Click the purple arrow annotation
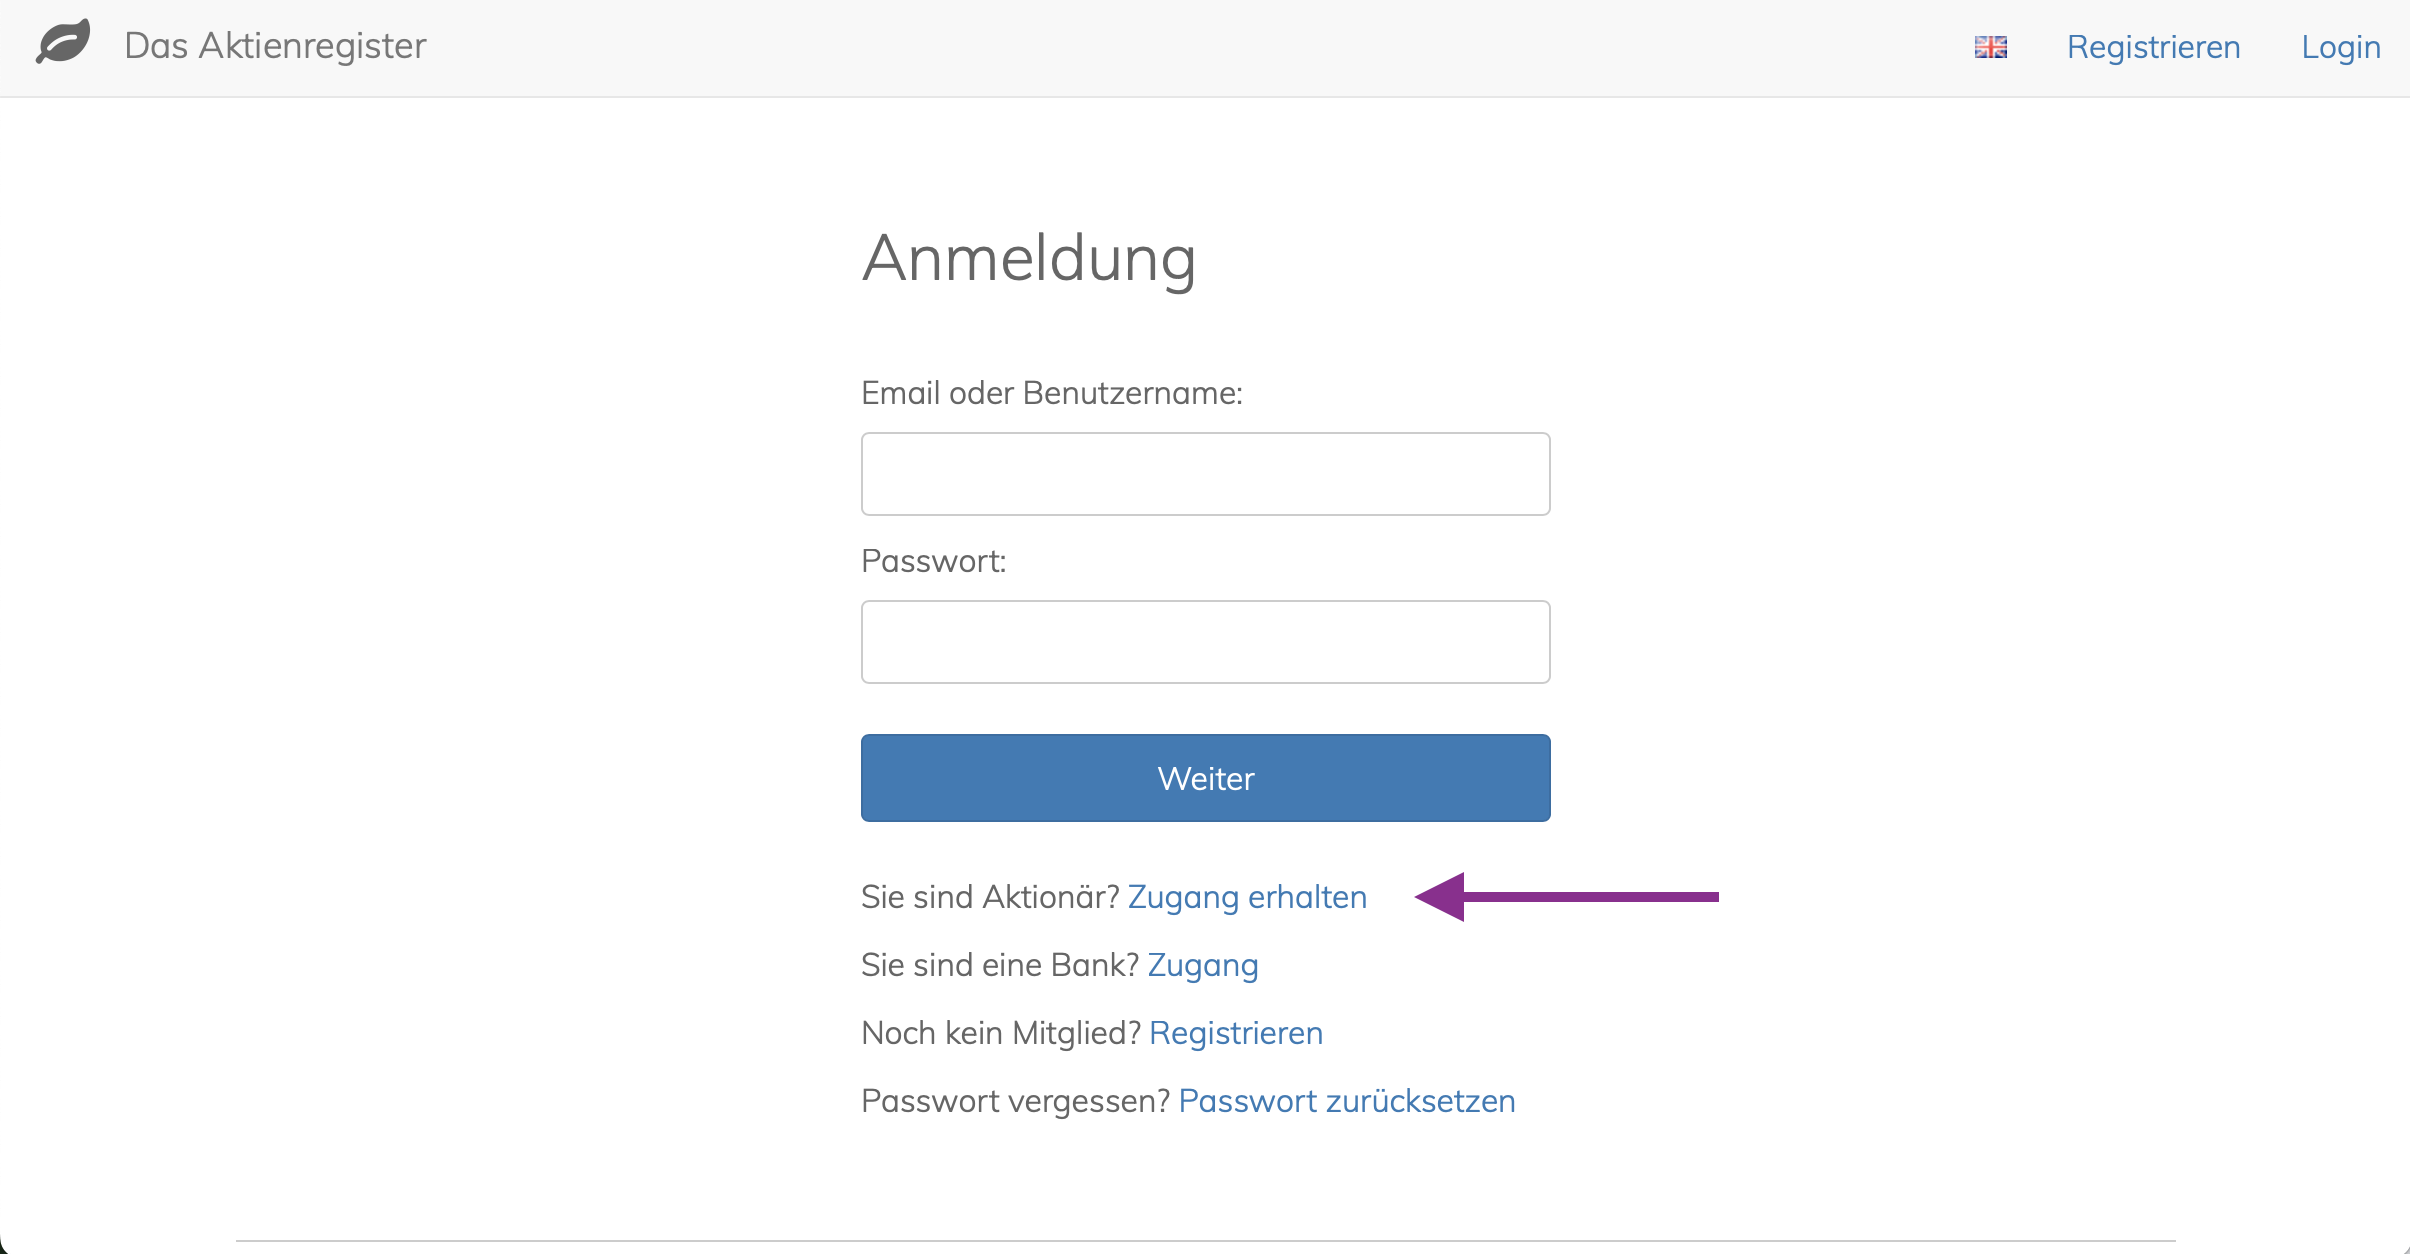Viewport: 2410px width, 1254px height. tap(1566, 897)
